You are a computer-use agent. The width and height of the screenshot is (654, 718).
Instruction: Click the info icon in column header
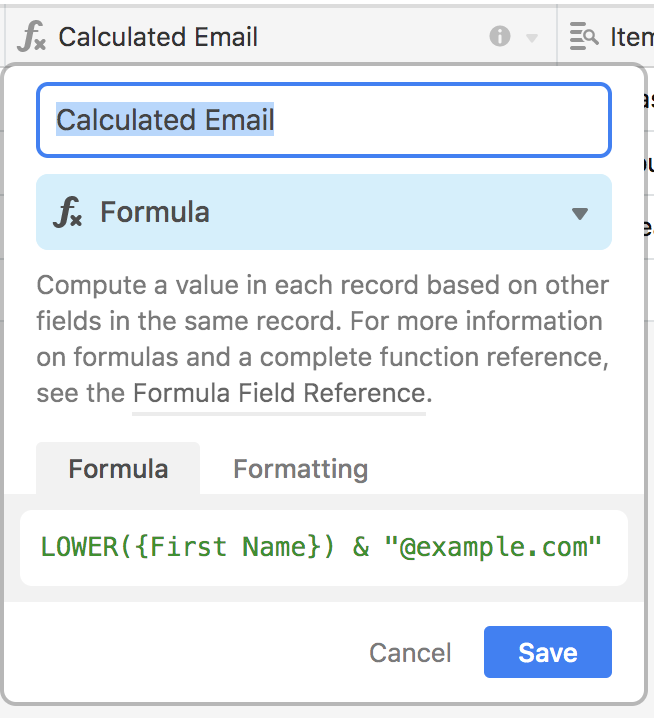[x=499, y=37]
